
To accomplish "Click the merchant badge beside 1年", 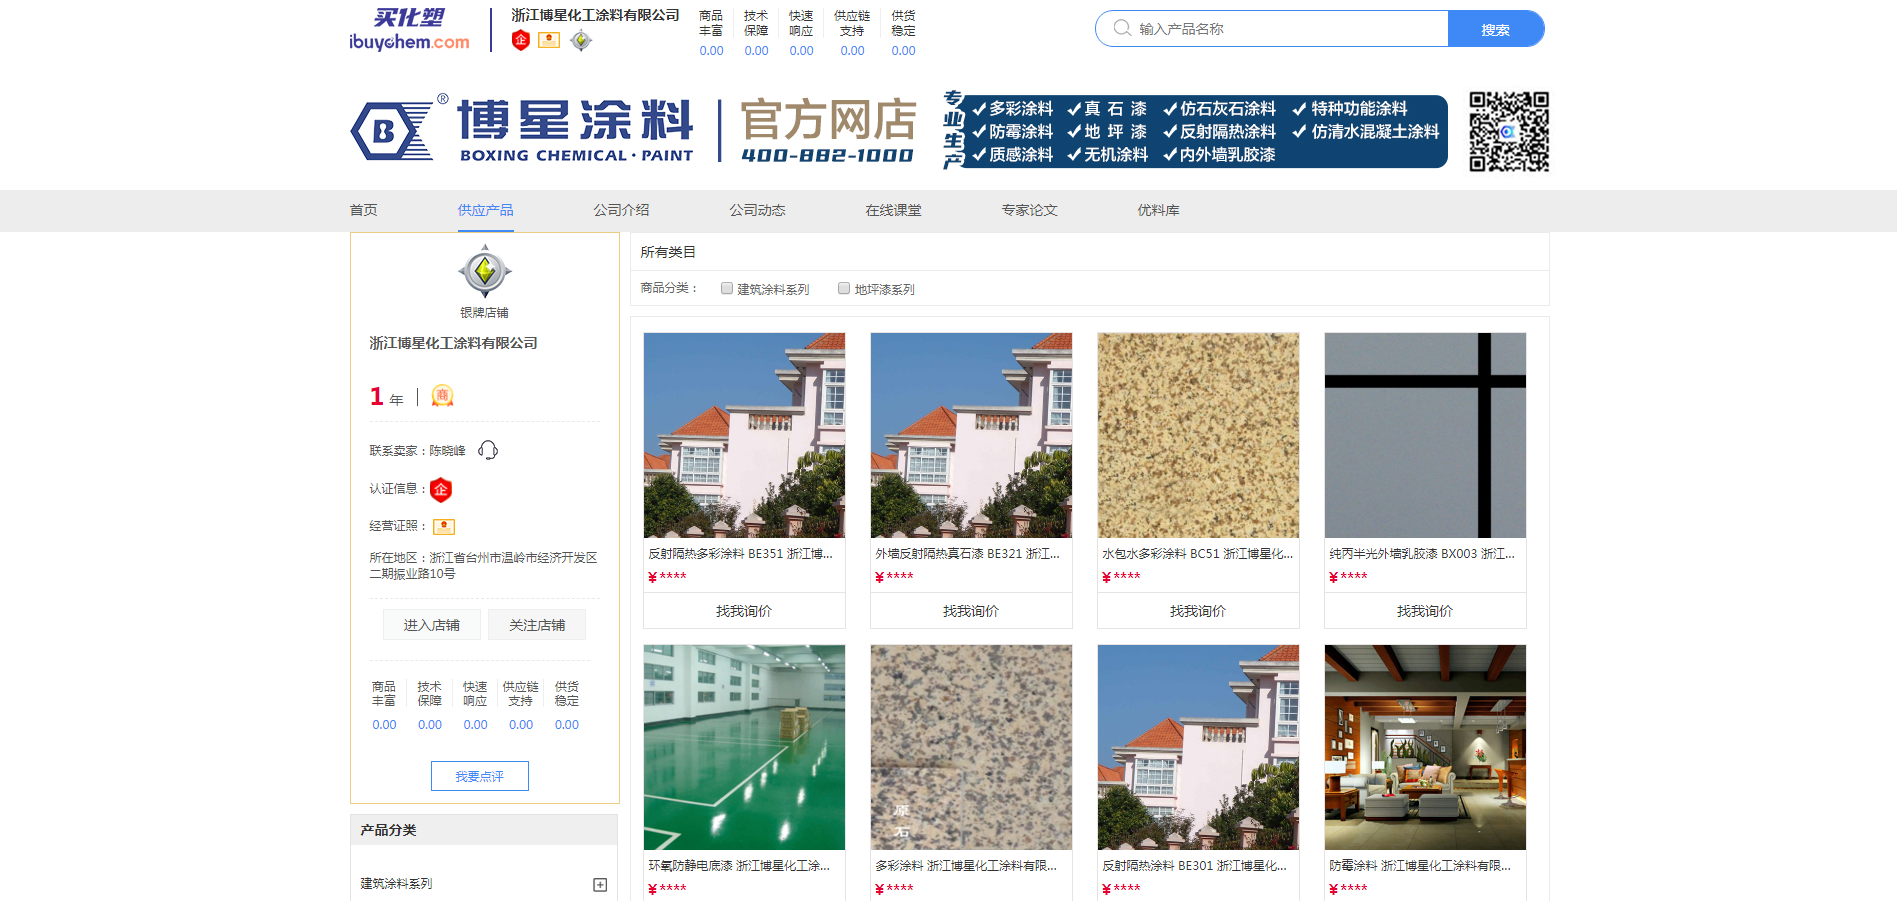I will [442, 396].
